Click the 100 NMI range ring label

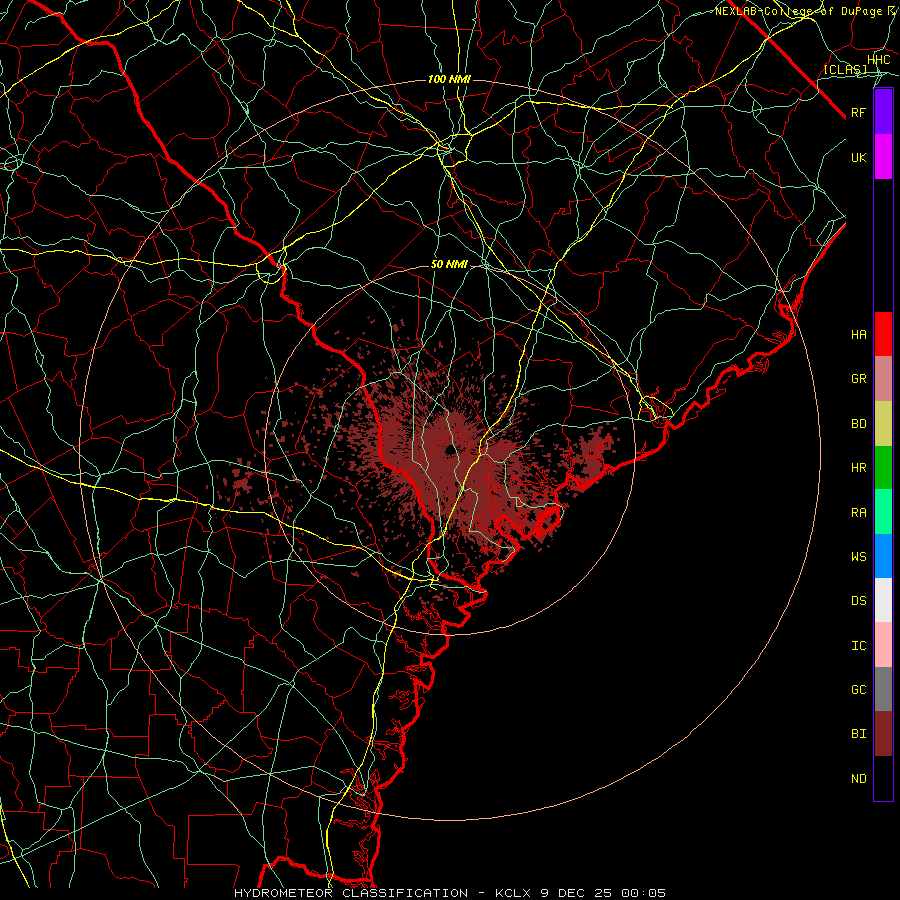449,79
